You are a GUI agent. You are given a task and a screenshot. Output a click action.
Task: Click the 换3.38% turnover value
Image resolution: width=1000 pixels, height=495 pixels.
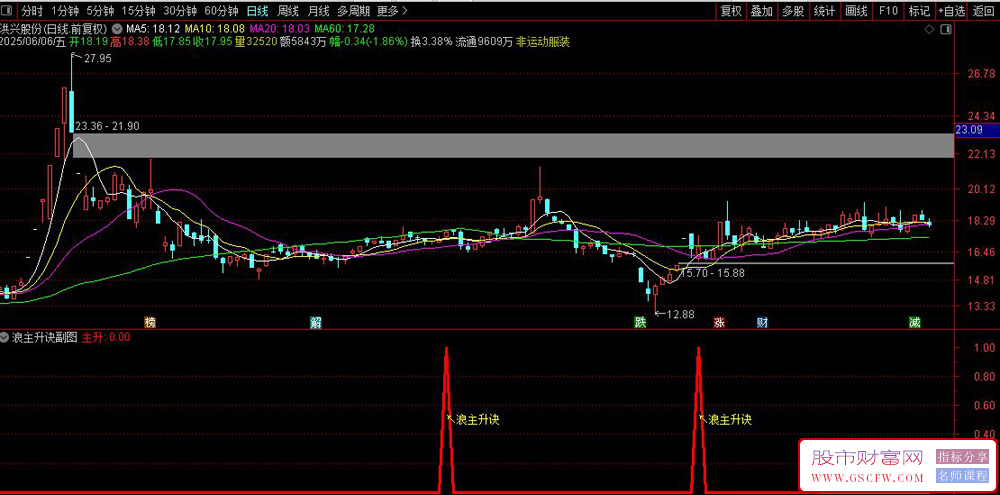click(x=432, y=41)
